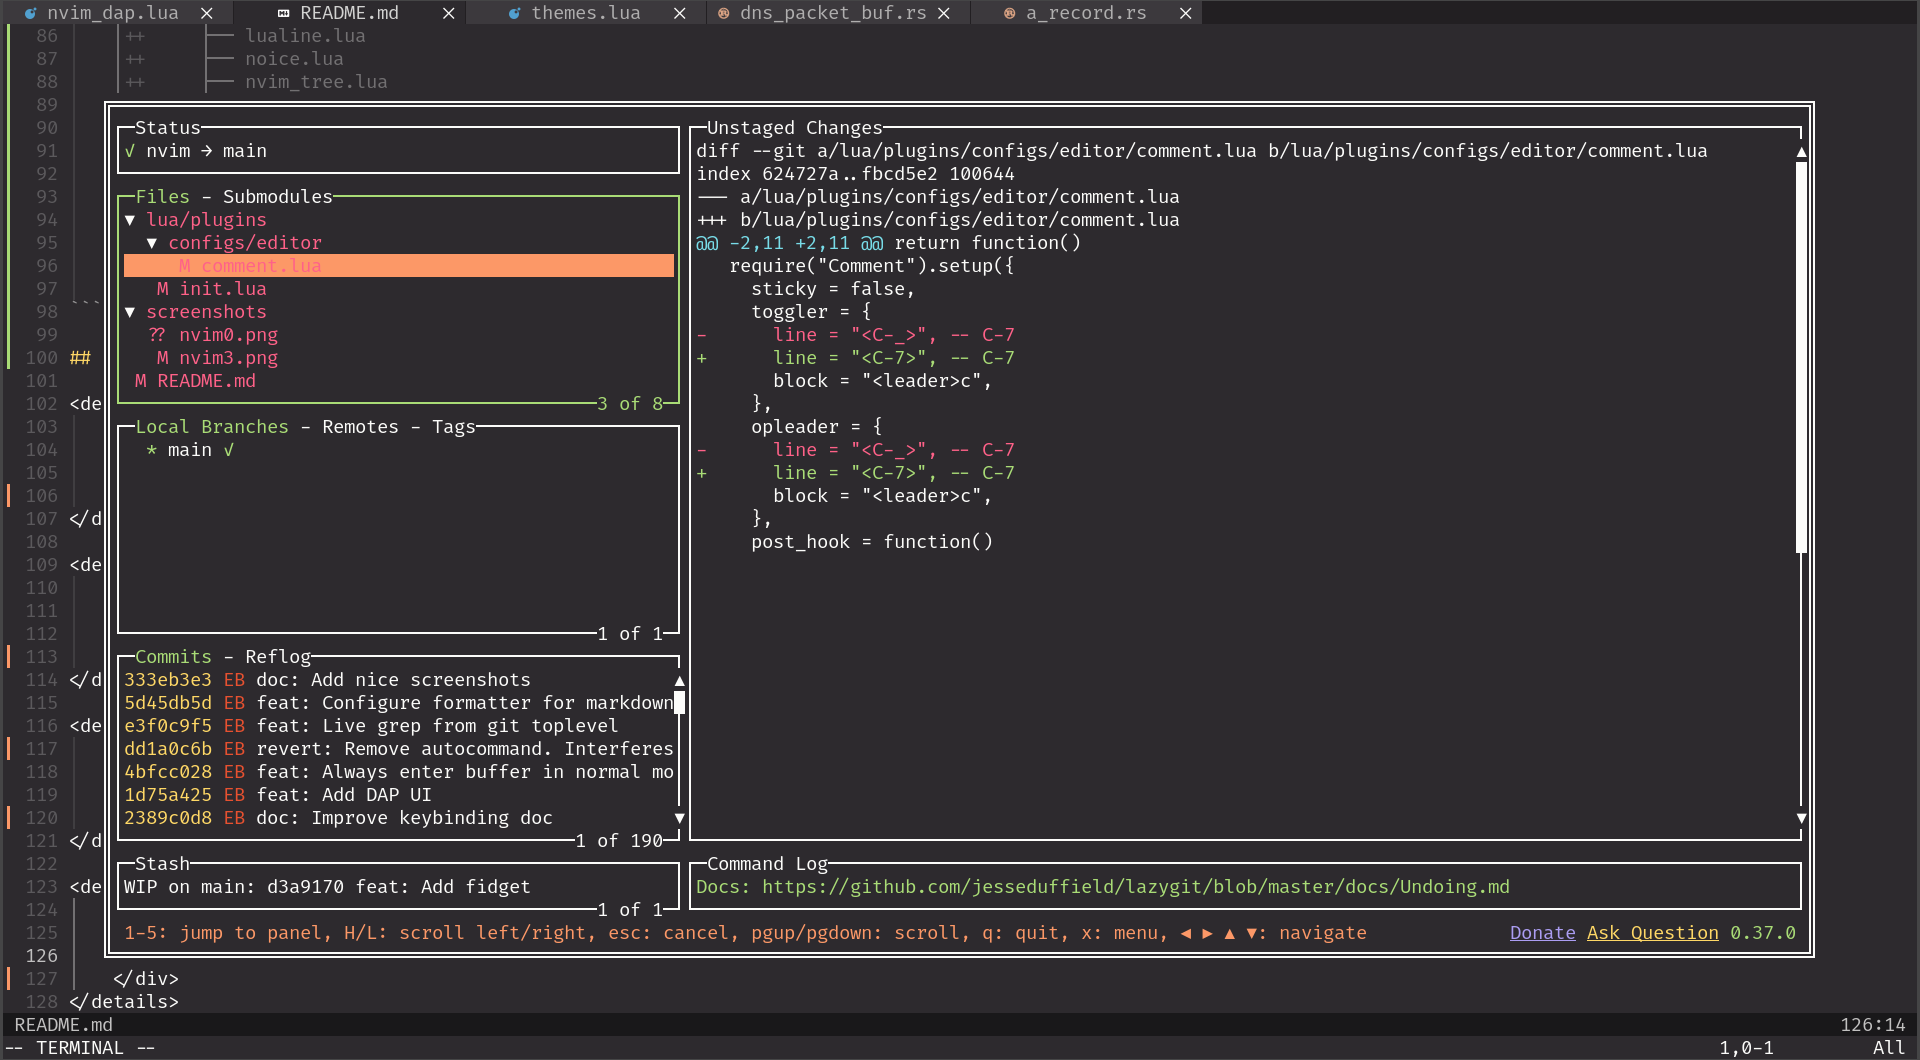The height and width of the screenshot is (1060, 1920).
Task: Collapse the configs/editor folder
Action: (152, 243)
